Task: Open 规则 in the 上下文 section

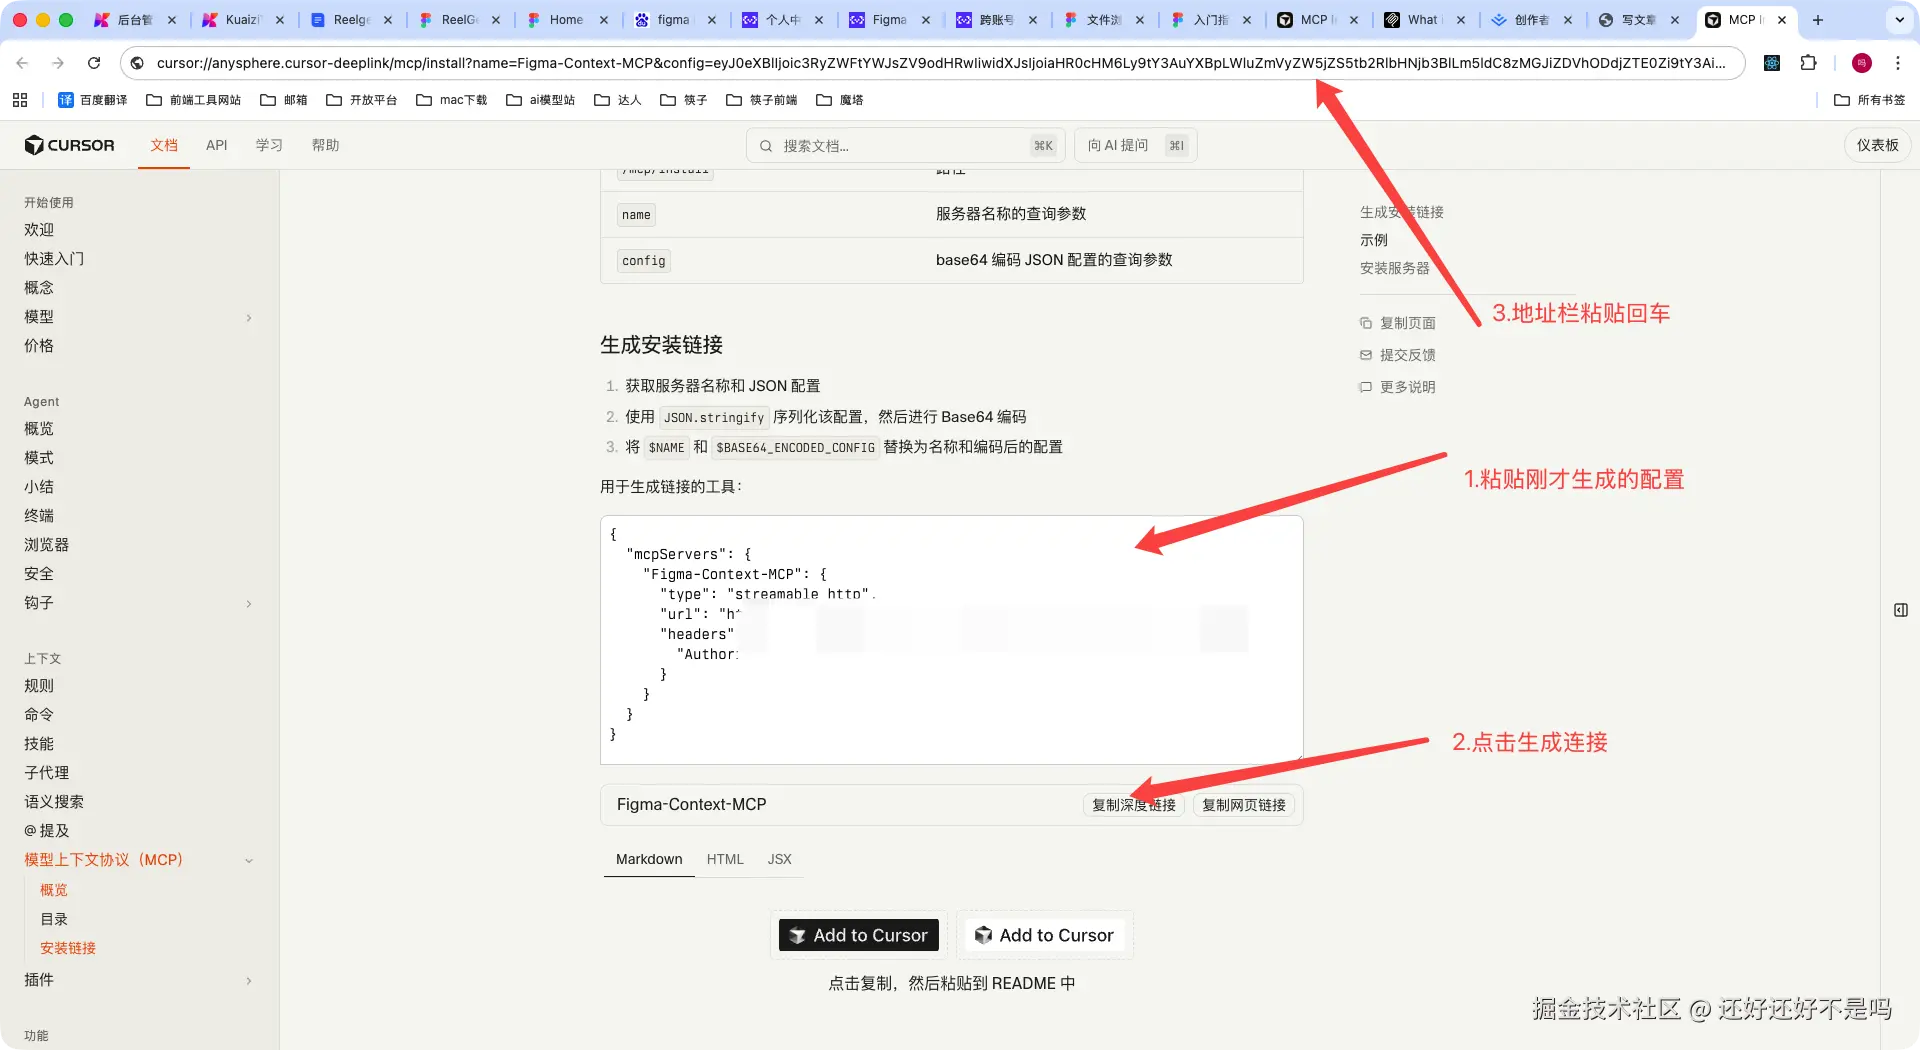Action: [x=39, y=686]
